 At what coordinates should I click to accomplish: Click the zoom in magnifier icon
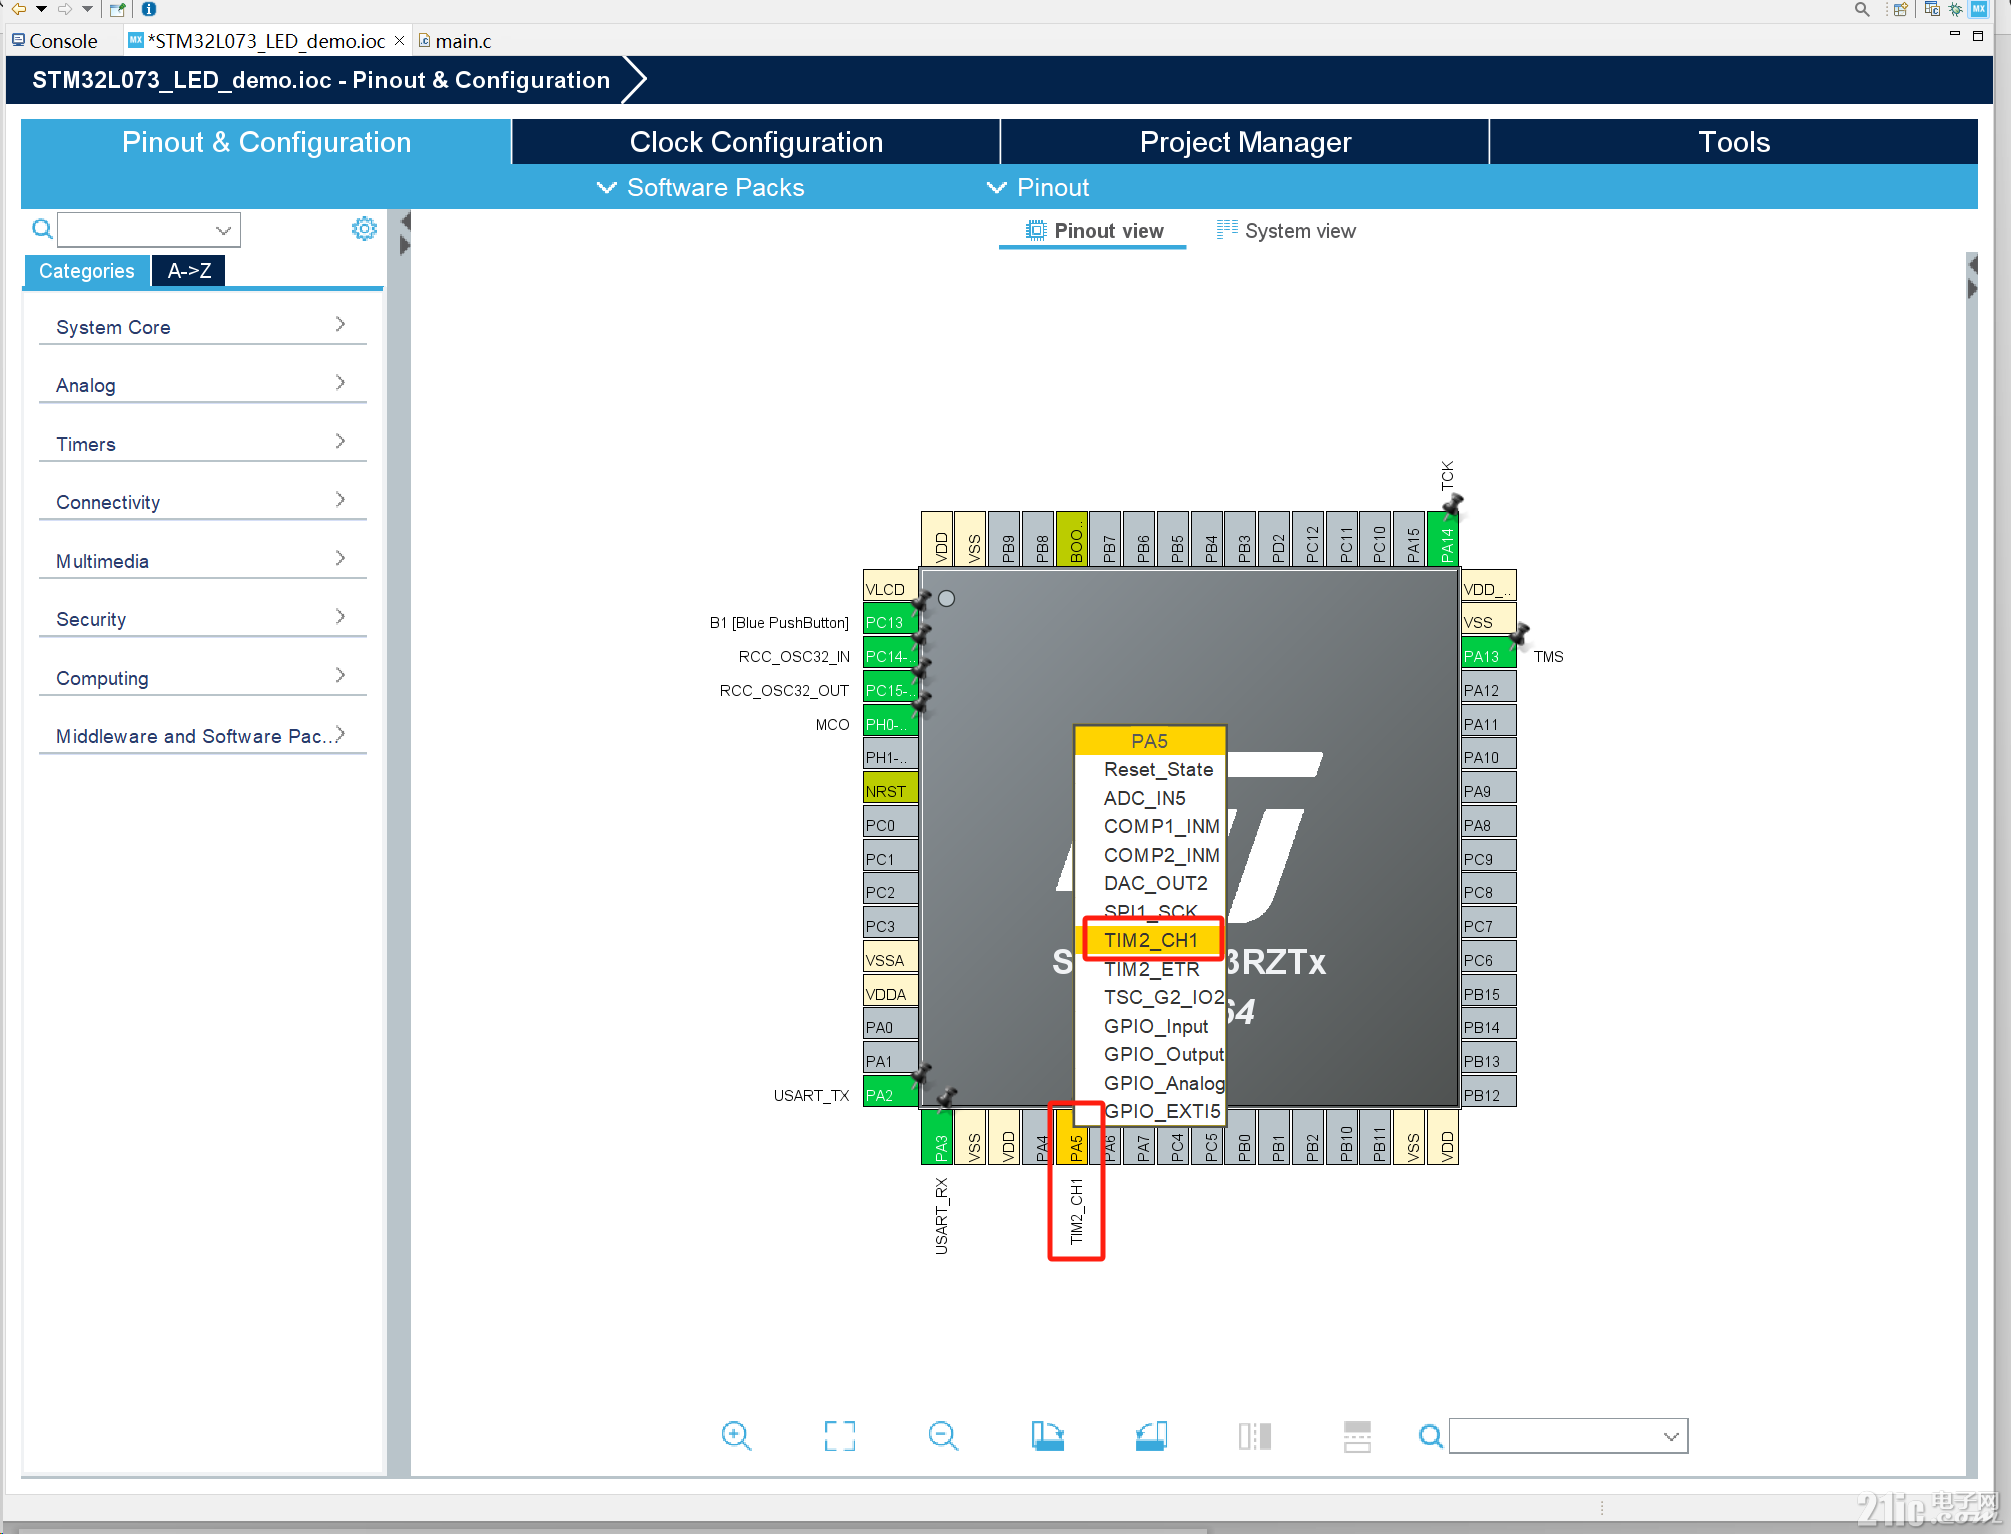736,1436
